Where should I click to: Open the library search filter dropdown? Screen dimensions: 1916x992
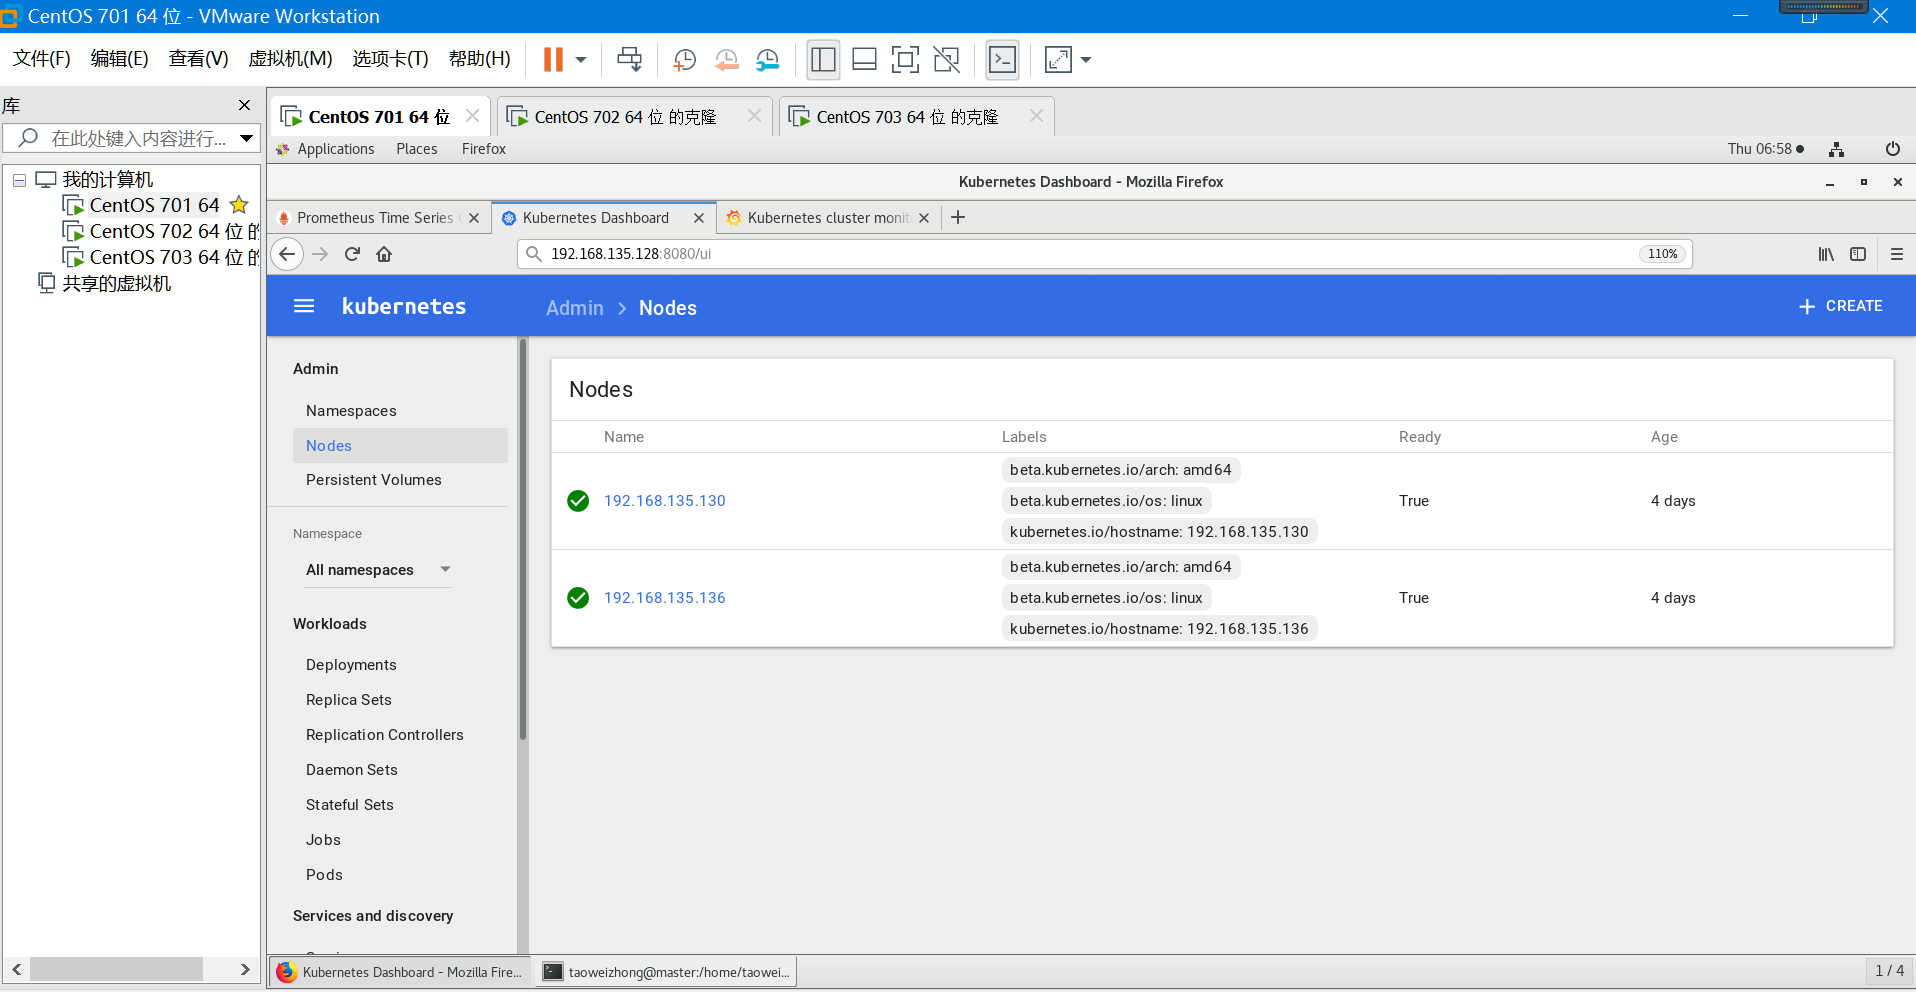[x=246, y=138]
